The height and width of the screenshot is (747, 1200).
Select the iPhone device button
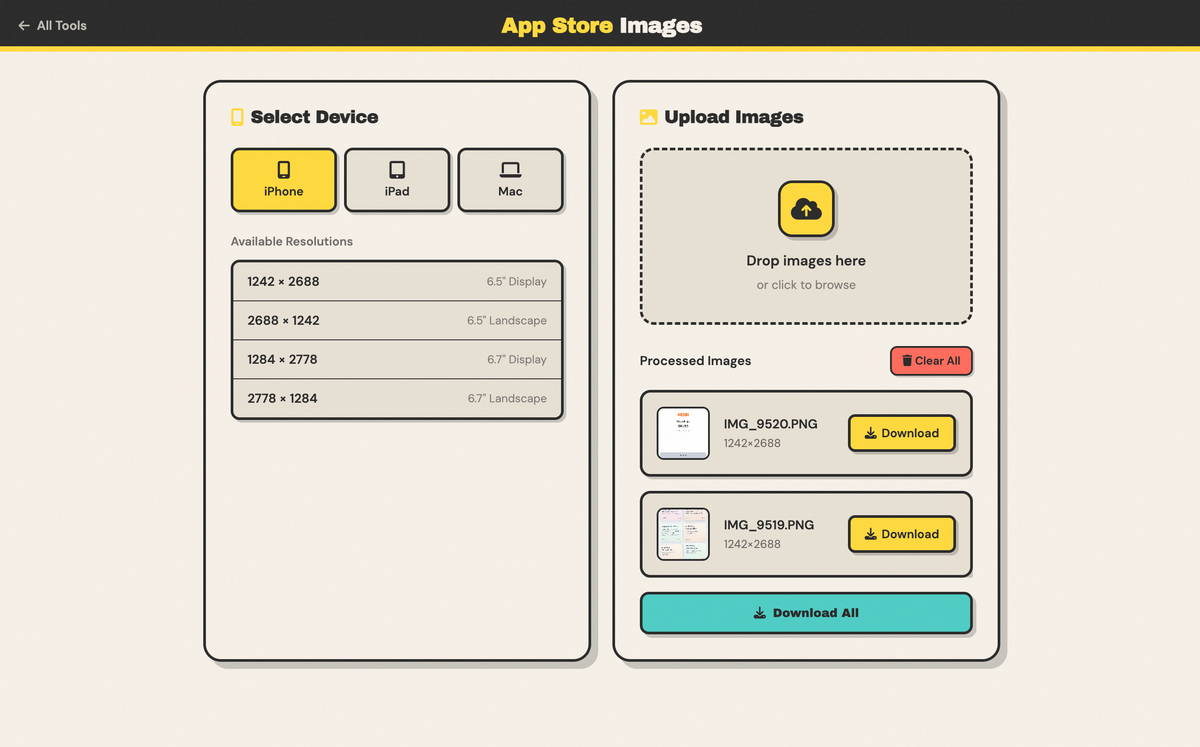283,180
